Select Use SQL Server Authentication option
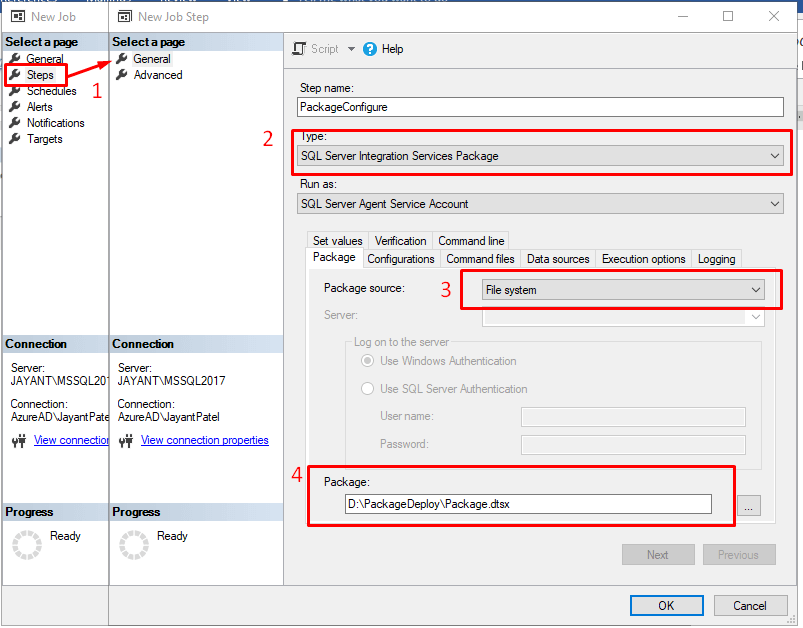803x628 pixels. pos(367,389)
